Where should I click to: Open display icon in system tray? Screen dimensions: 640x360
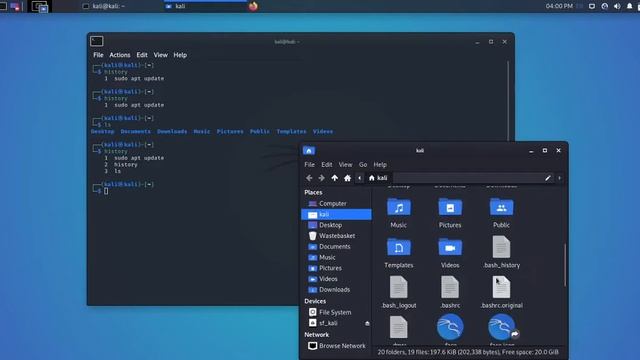[592, 6]
